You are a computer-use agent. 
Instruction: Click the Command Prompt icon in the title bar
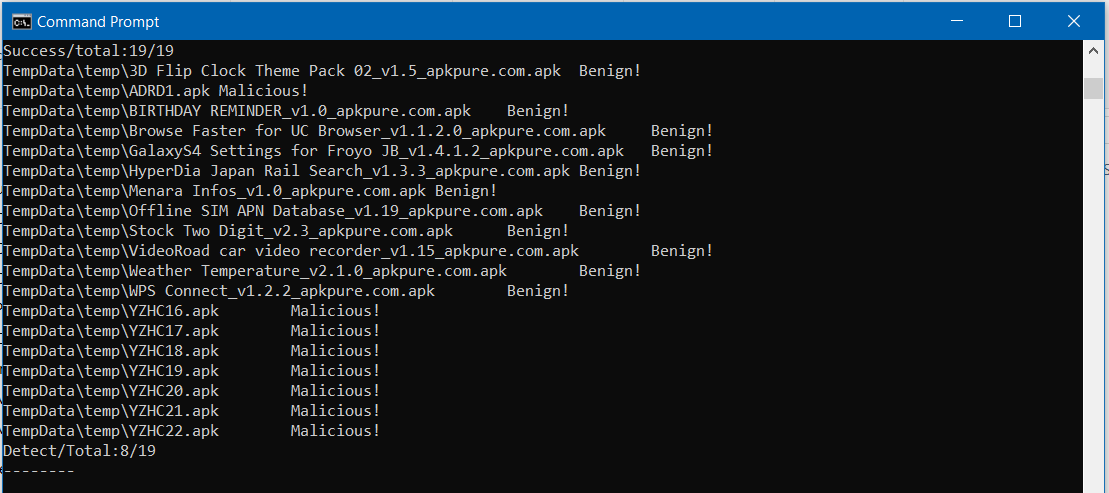click(x=20, y=21)
